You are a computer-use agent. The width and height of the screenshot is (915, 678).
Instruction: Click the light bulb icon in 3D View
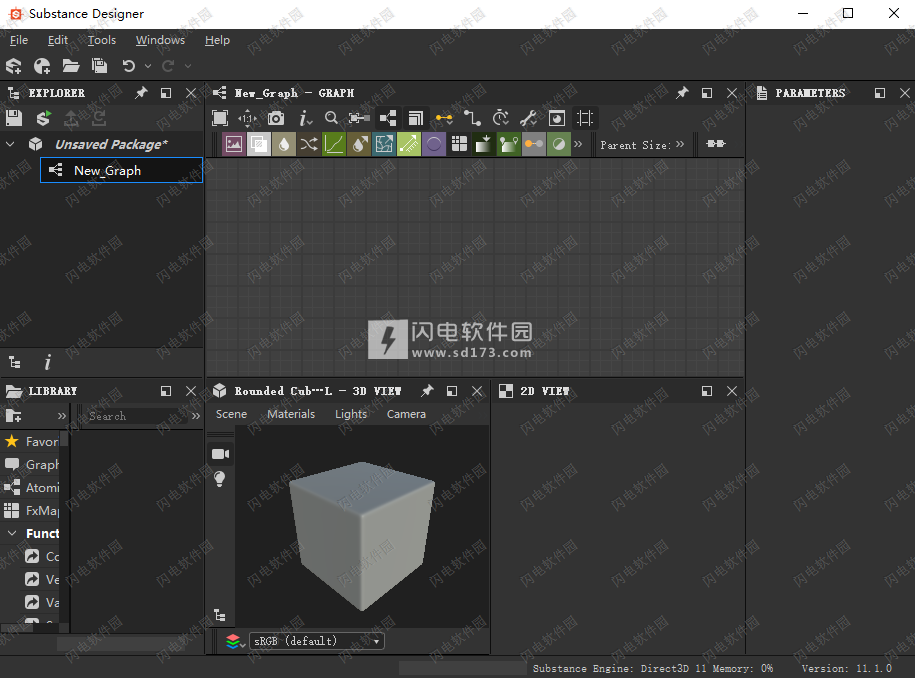(219, 479)
